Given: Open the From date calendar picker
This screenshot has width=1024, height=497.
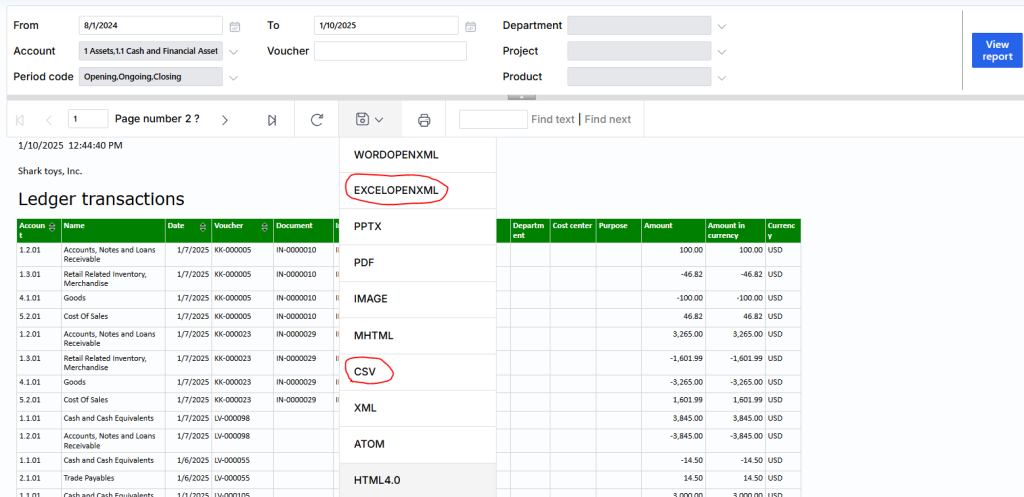Looking at the screenshot, I should pyautogui.click(x=235, y=26).
